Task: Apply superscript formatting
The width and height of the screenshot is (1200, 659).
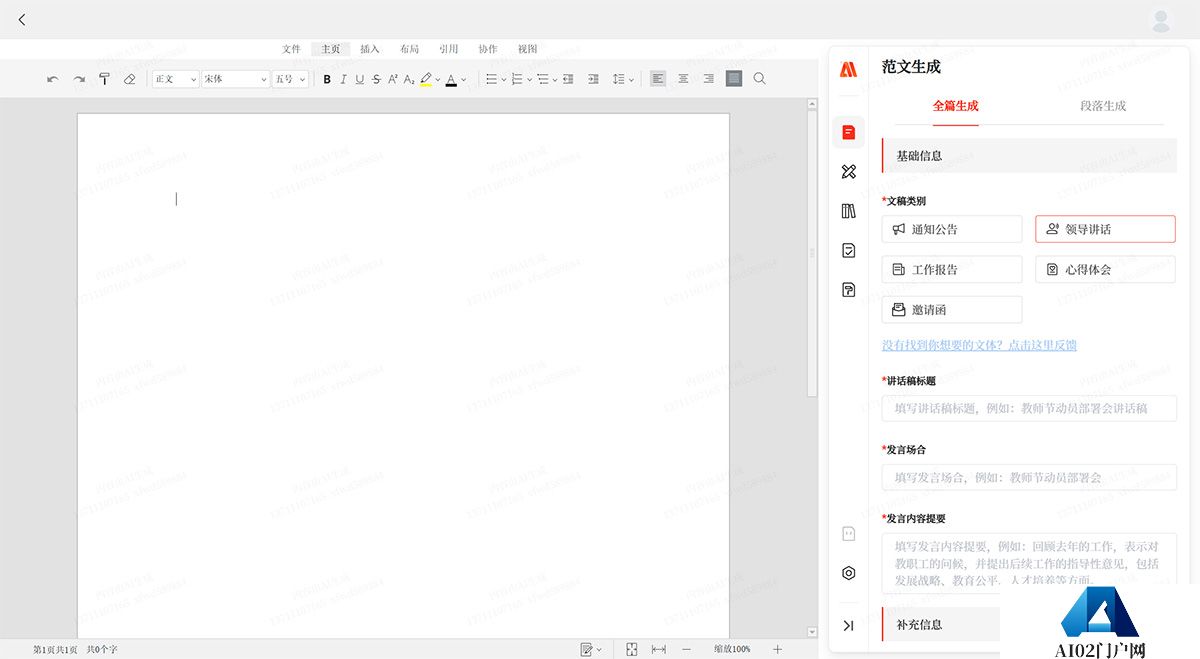Action: 393,79
